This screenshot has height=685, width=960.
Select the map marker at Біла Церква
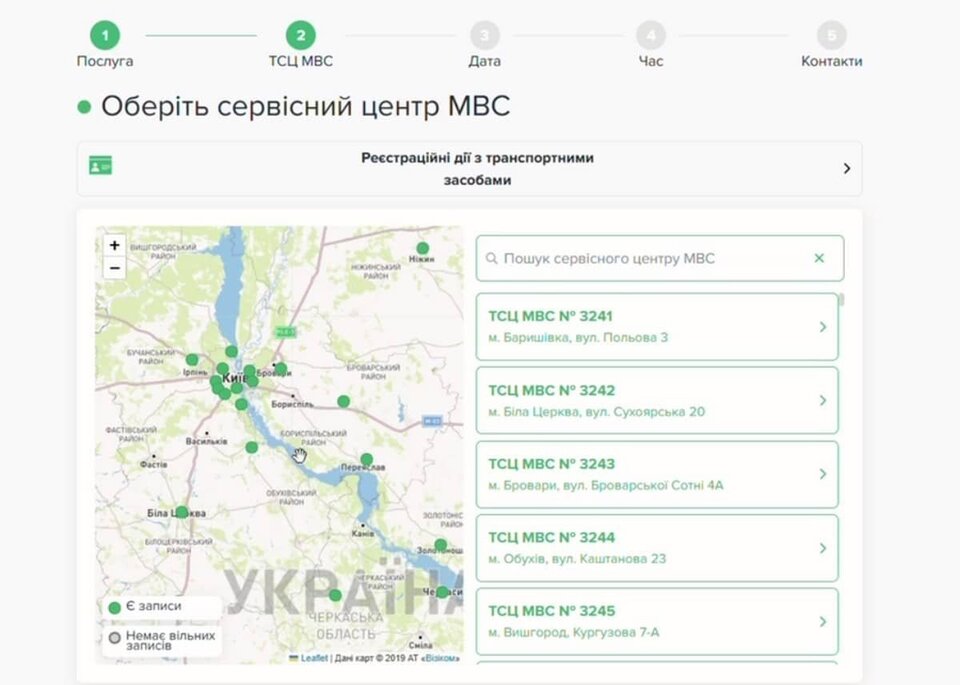pyautogui.click(x=182, y=512)
